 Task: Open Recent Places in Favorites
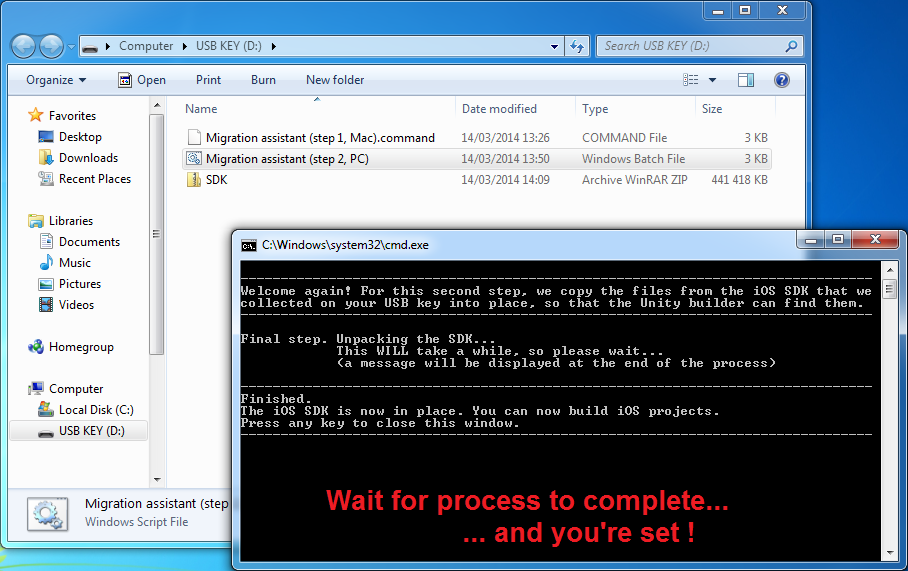click(95, 179)
